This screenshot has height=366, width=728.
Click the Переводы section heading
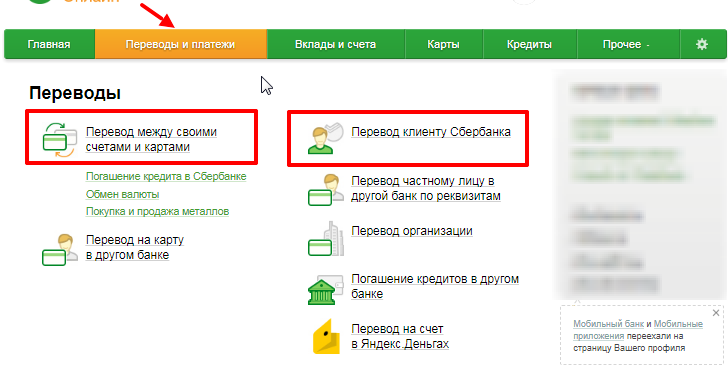tap(75, 93)
